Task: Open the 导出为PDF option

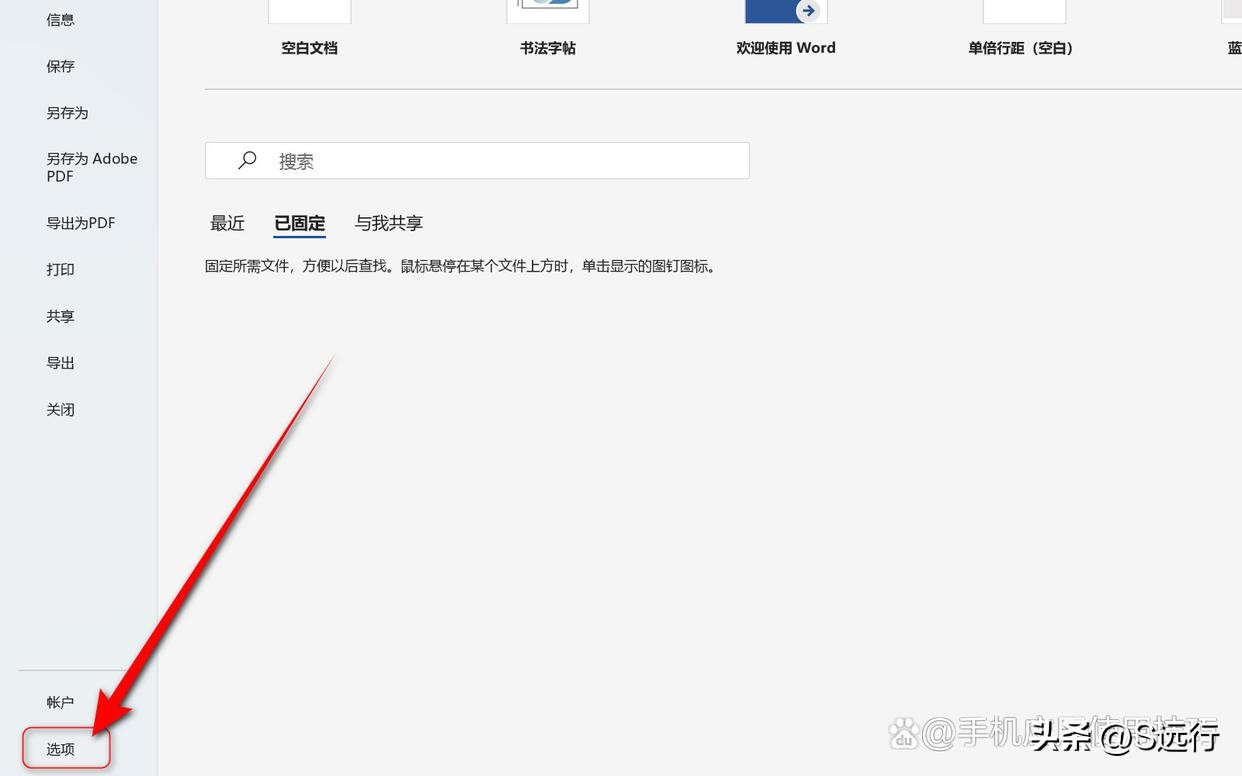Action: pyautogui.click(x=80, y=222)
